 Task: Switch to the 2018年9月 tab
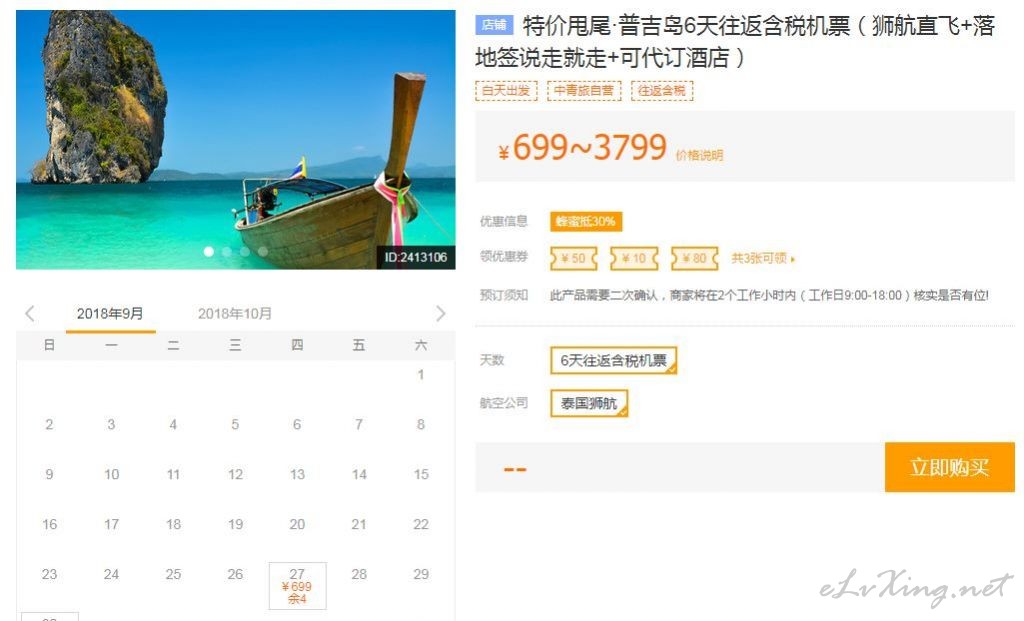coord(110,314)
